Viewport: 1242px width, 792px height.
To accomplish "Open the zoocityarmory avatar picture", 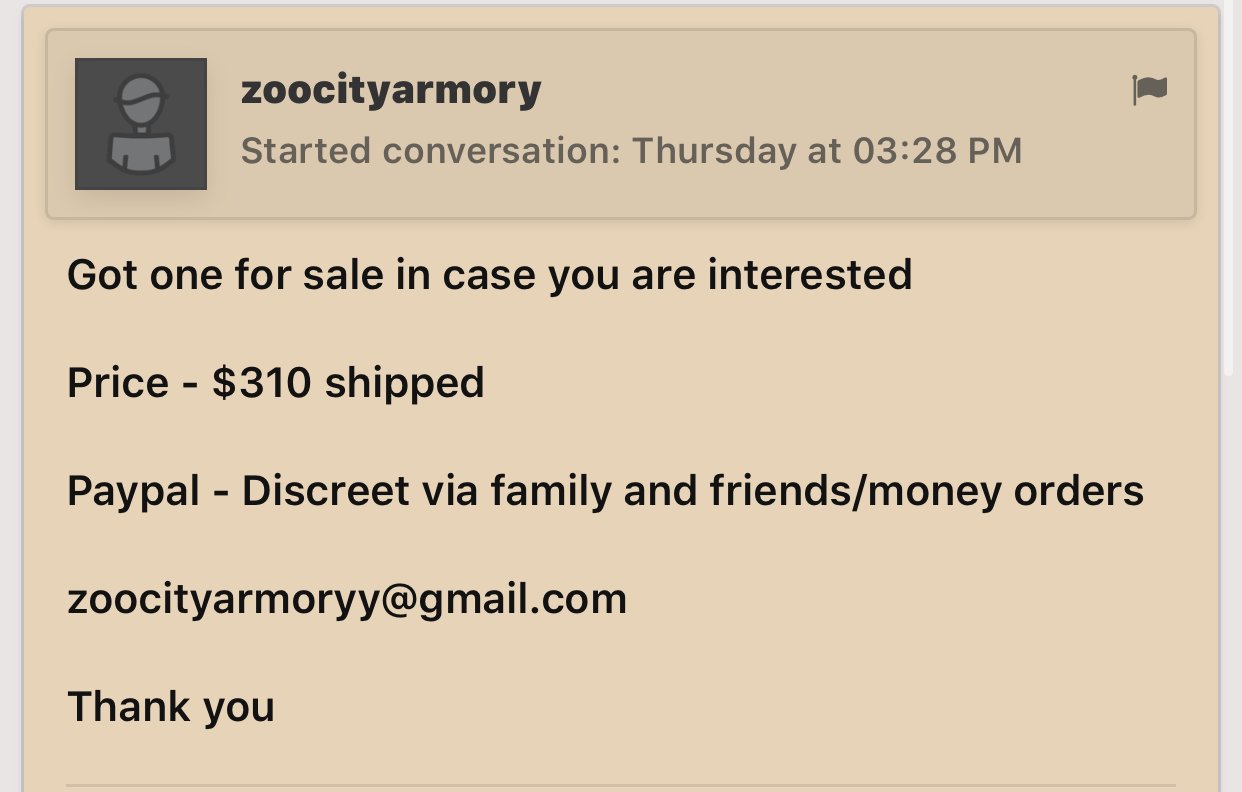I will (x=141, y=124).
